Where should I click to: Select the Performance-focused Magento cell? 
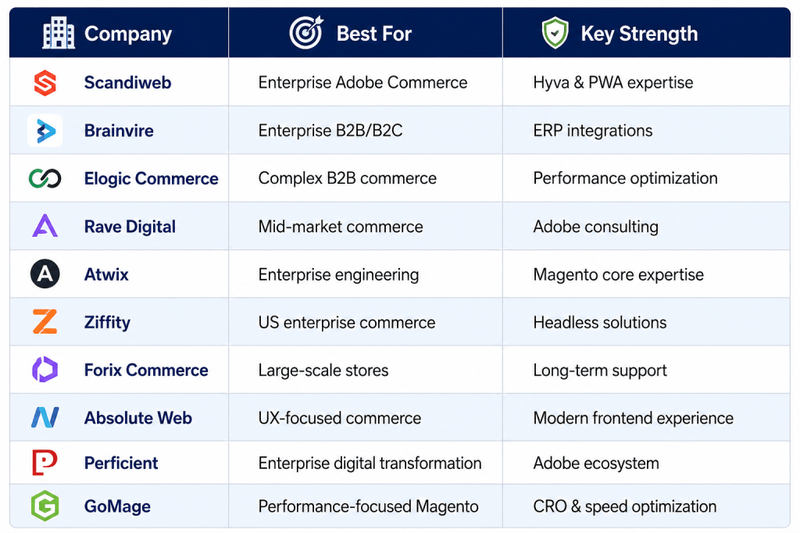click(365, 506)
